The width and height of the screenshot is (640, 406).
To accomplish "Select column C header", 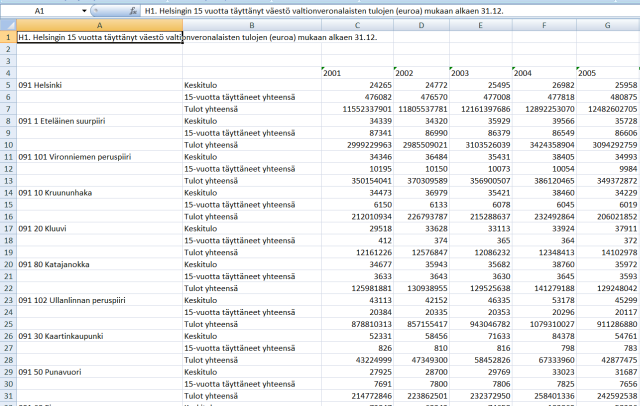I will coord(358,25).
